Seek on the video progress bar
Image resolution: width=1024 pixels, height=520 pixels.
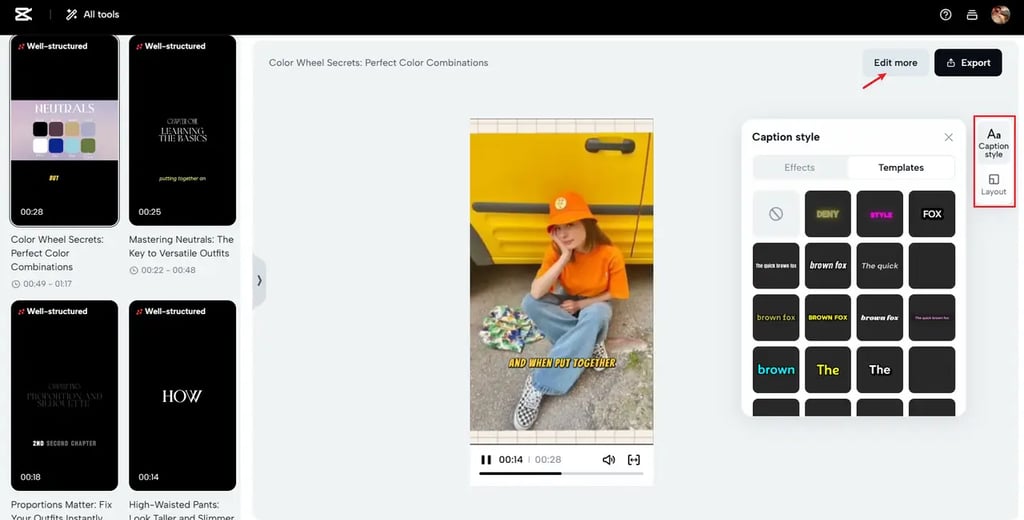click(x=561, y=474)
